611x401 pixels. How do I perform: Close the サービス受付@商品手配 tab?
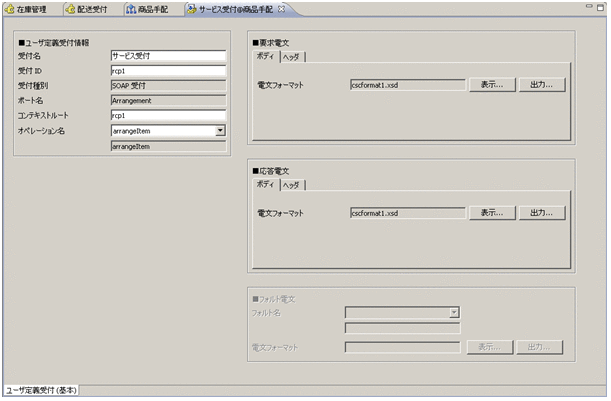pos(281,9)
